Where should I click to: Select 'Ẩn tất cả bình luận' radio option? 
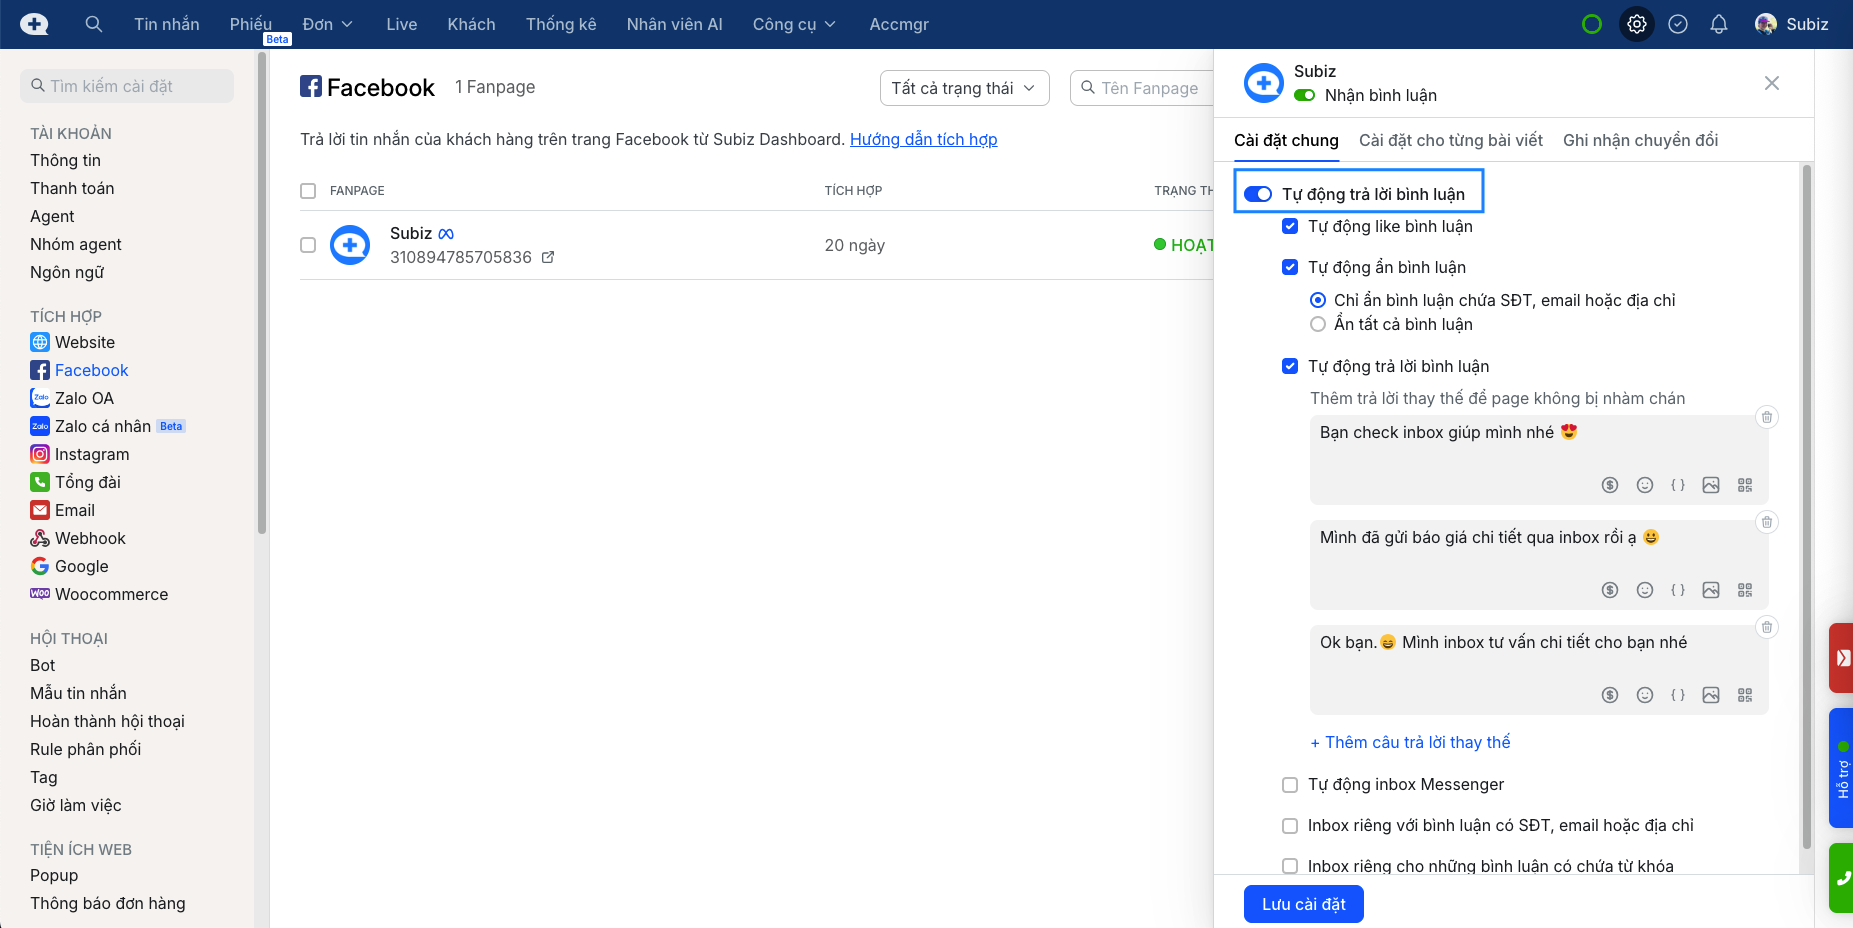1318,324
